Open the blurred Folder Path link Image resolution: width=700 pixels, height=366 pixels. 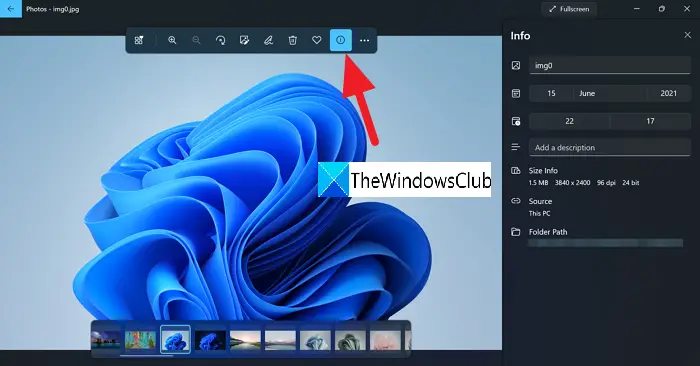pyautogui.click(x=605, y=243)
